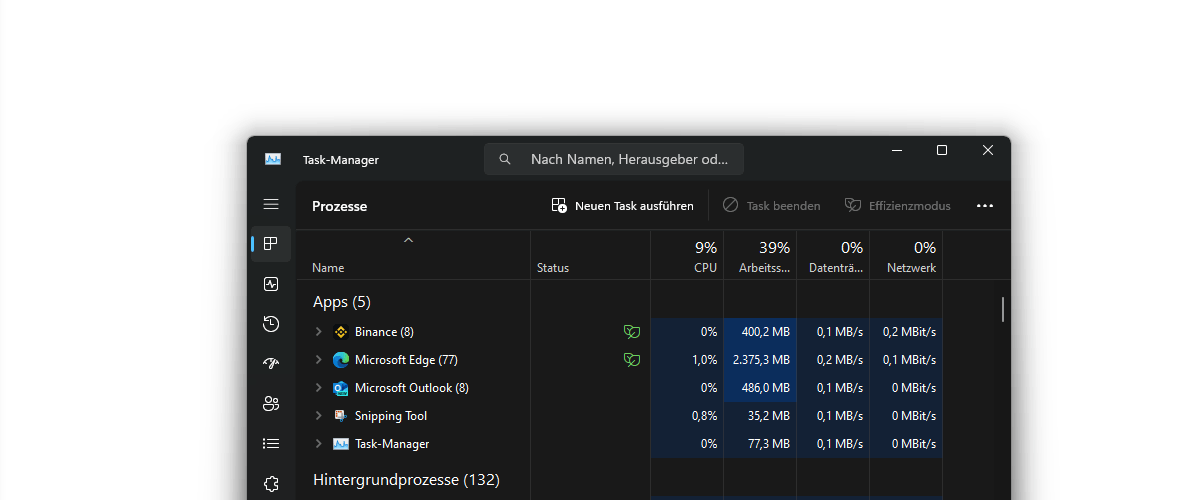The height and width of the screenshot is (500, 1199).
Task: Click Effizienzmodus button
Action: coord(898,206)
